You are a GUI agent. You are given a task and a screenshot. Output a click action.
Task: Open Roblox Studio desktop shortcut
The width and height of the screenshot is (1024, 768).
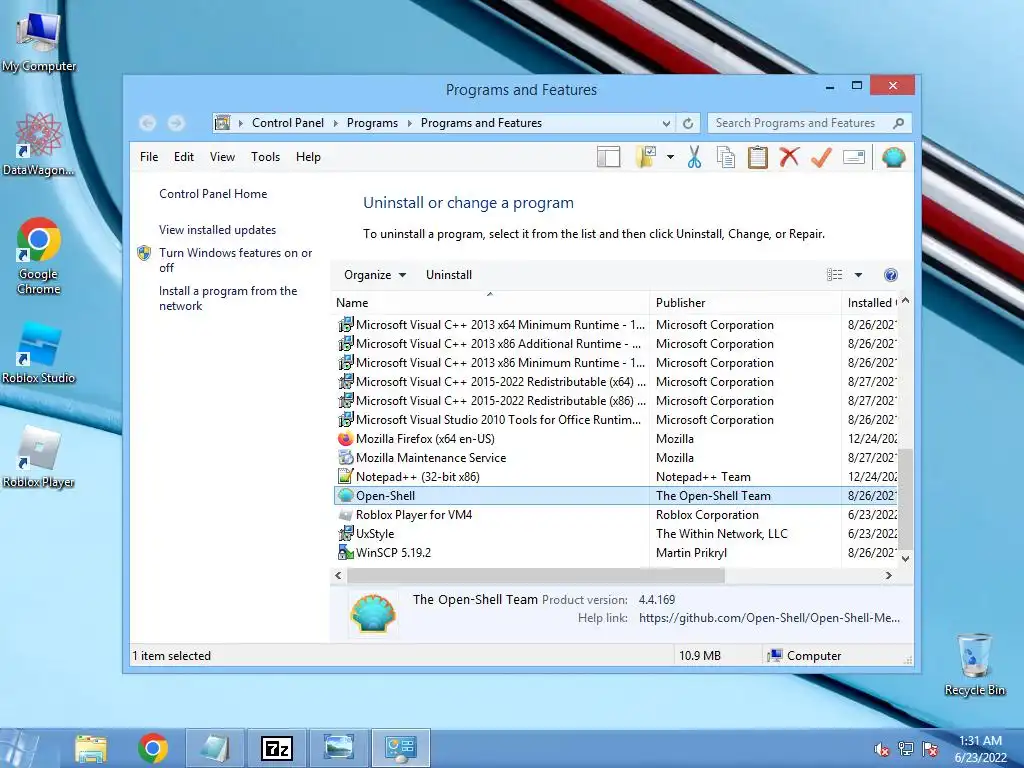pos(39,353)
